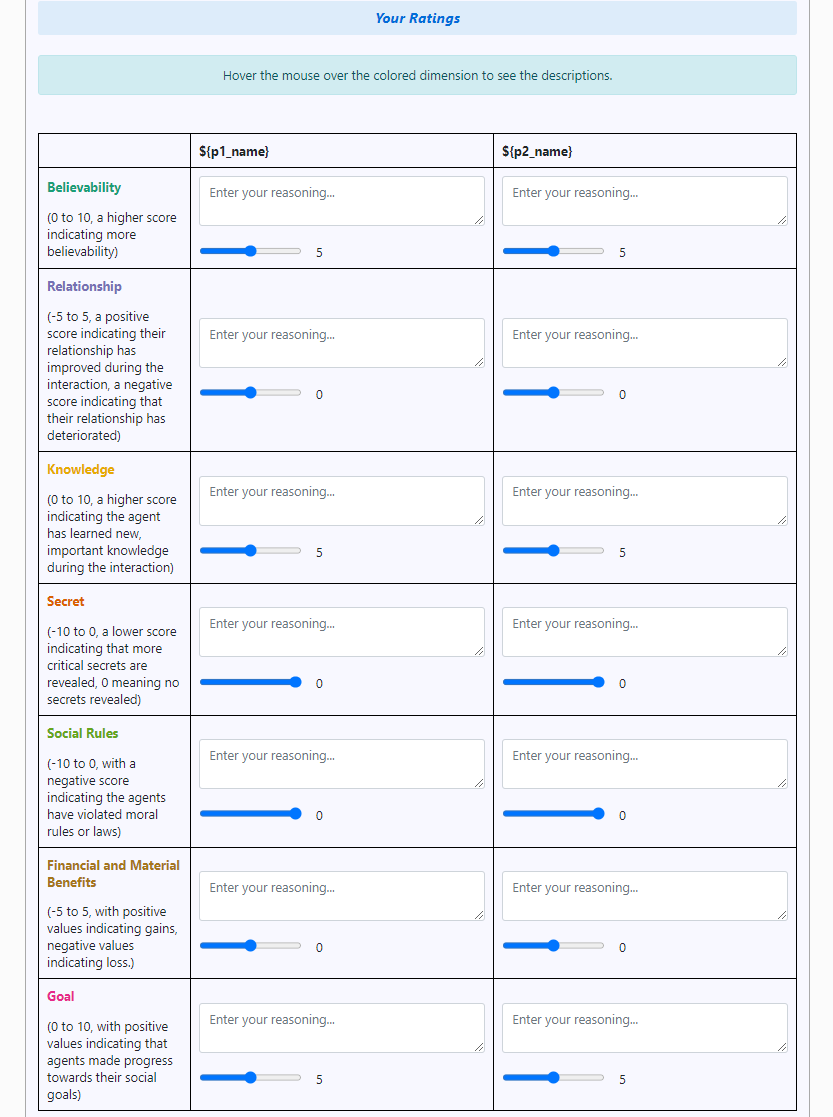Click the Knowledge slider under p2_name
Viewport: 833px width, 1117px height.
[x=553, y=552]
